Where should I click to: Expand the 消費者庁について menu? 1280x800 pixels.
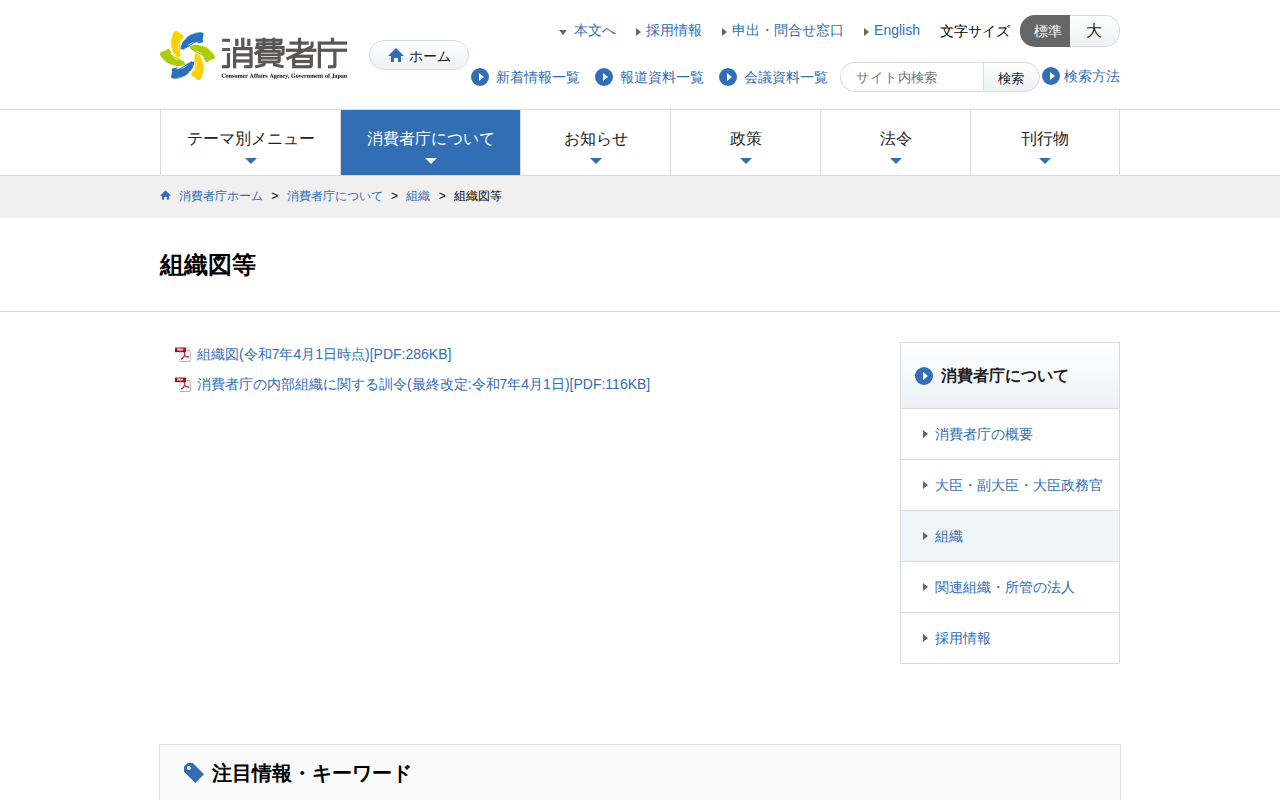tap(431, 143)
